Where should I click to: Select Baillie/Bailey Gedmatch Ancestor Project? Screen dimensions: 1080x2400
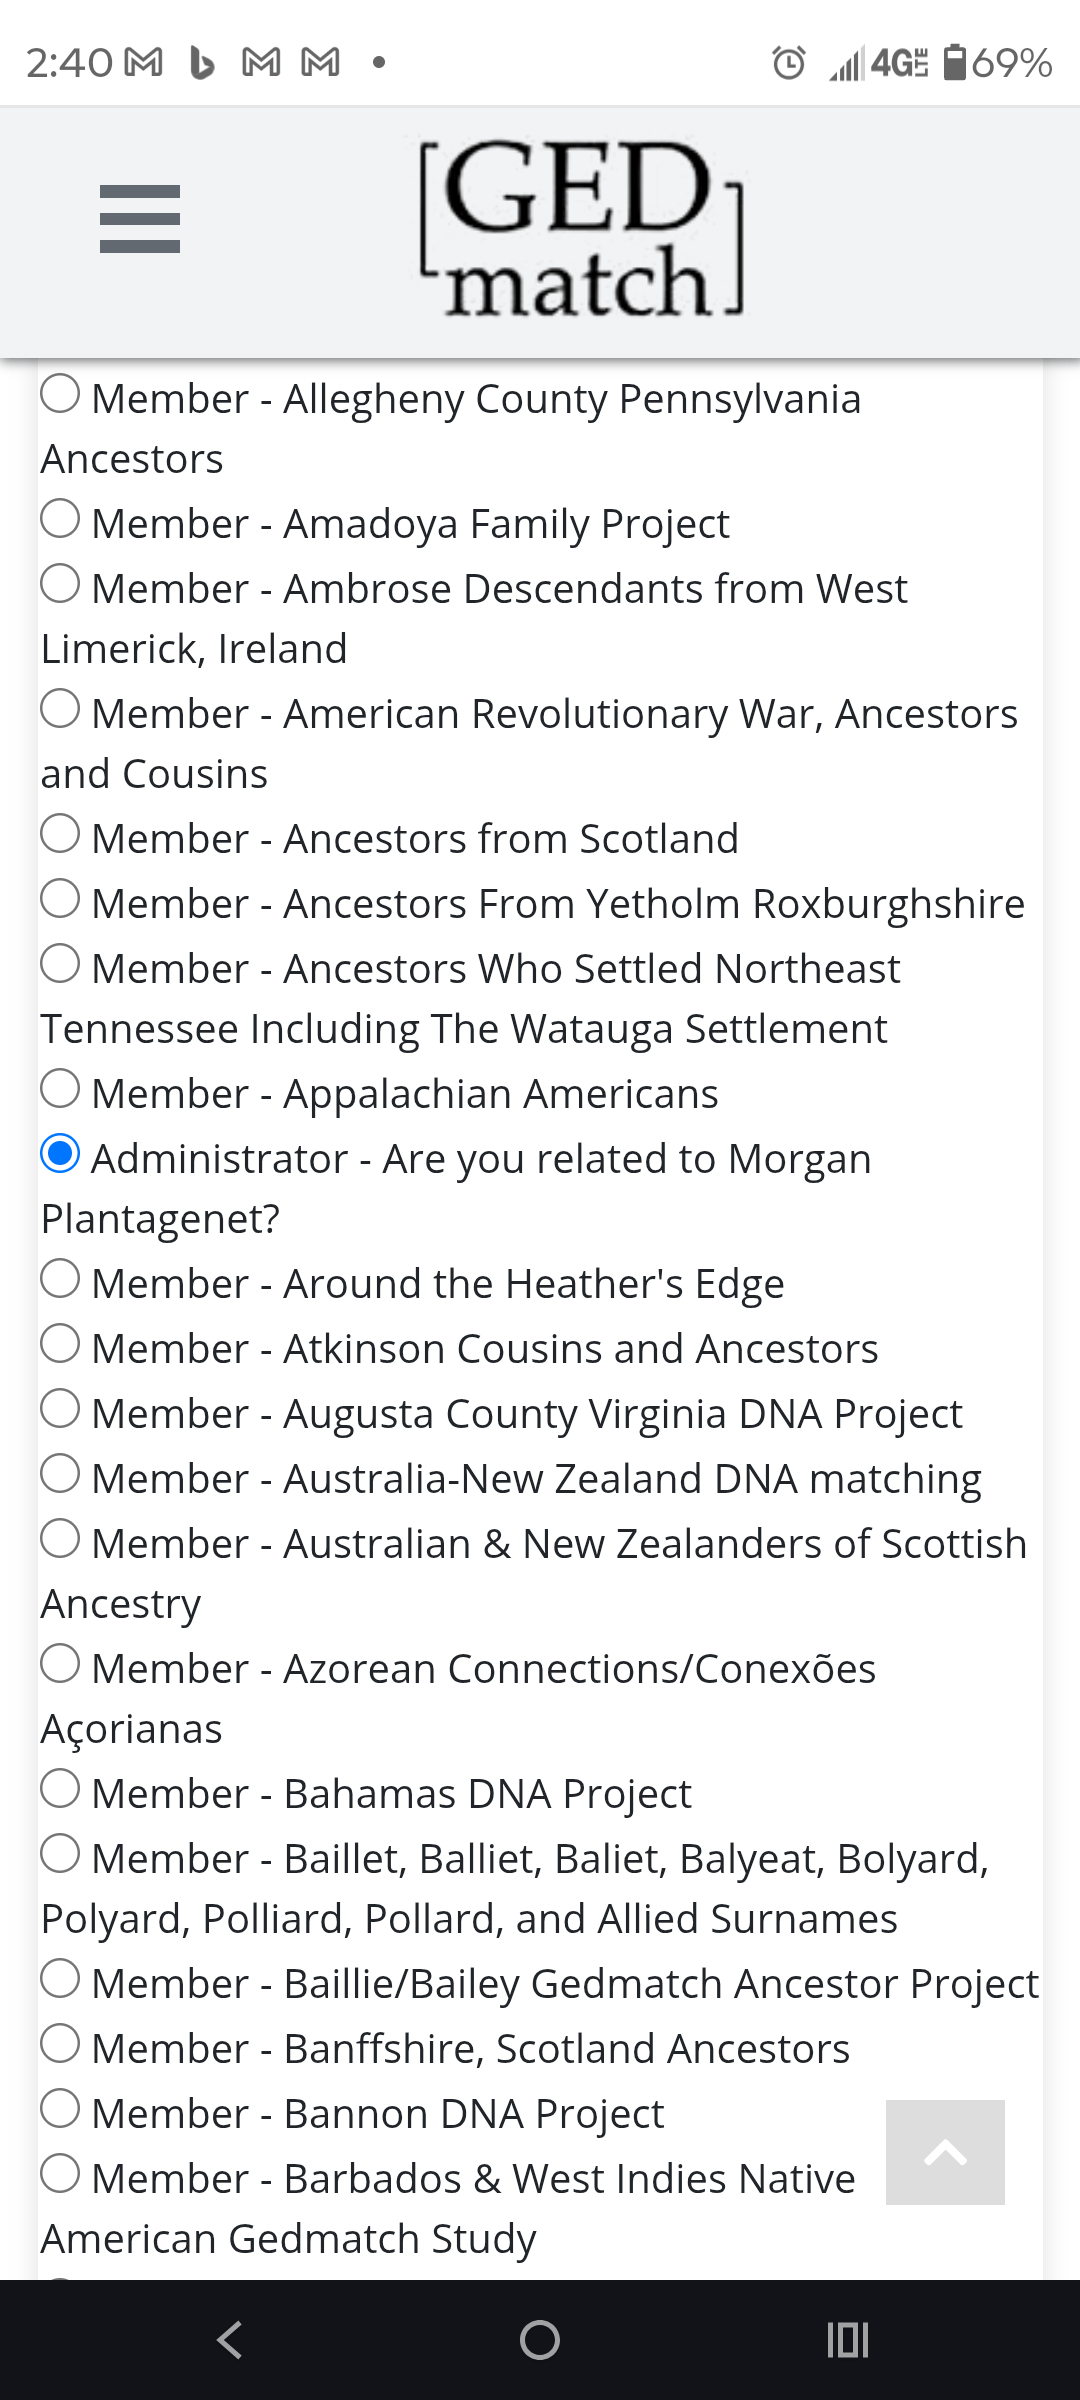(x=61, y=1982)
